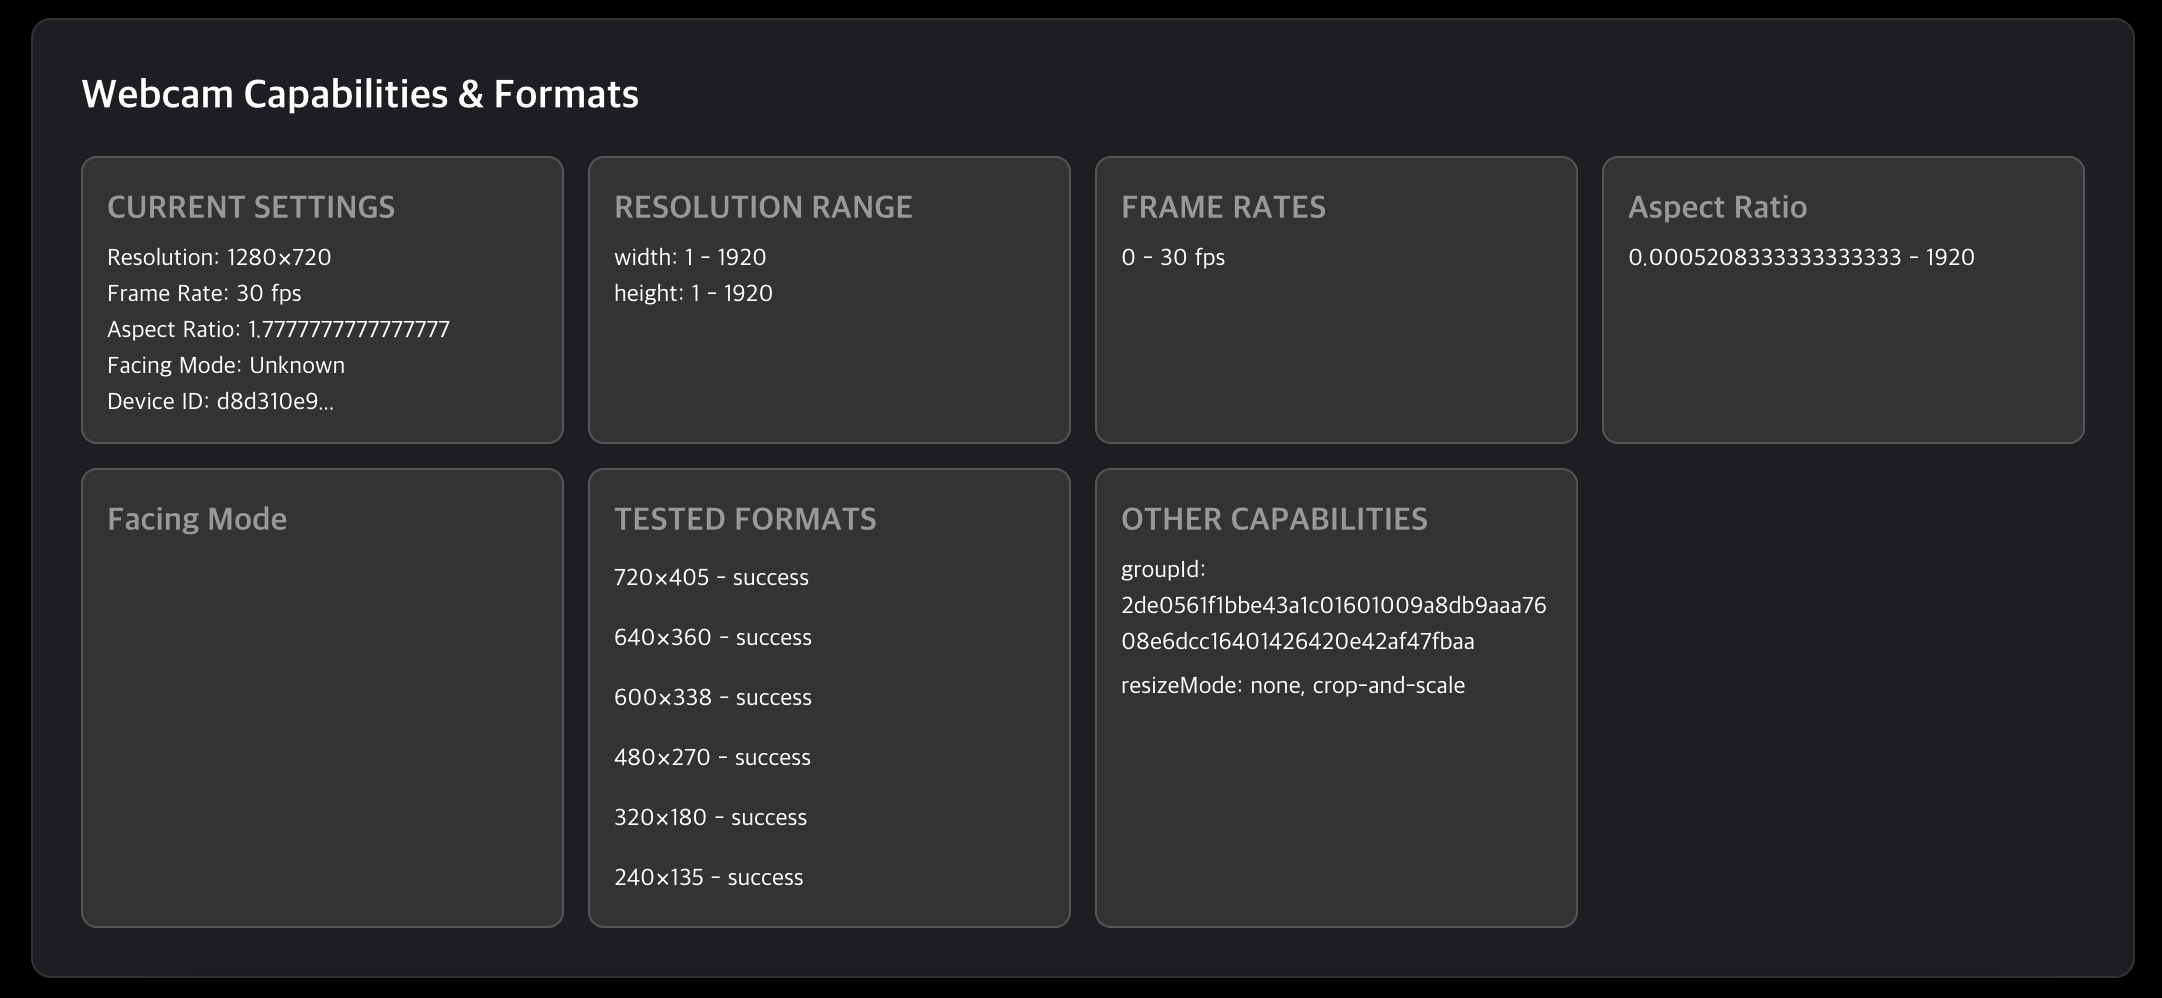Select the 240×135 tested format row
Screen dimensions: 2162x998
point(708,877)
